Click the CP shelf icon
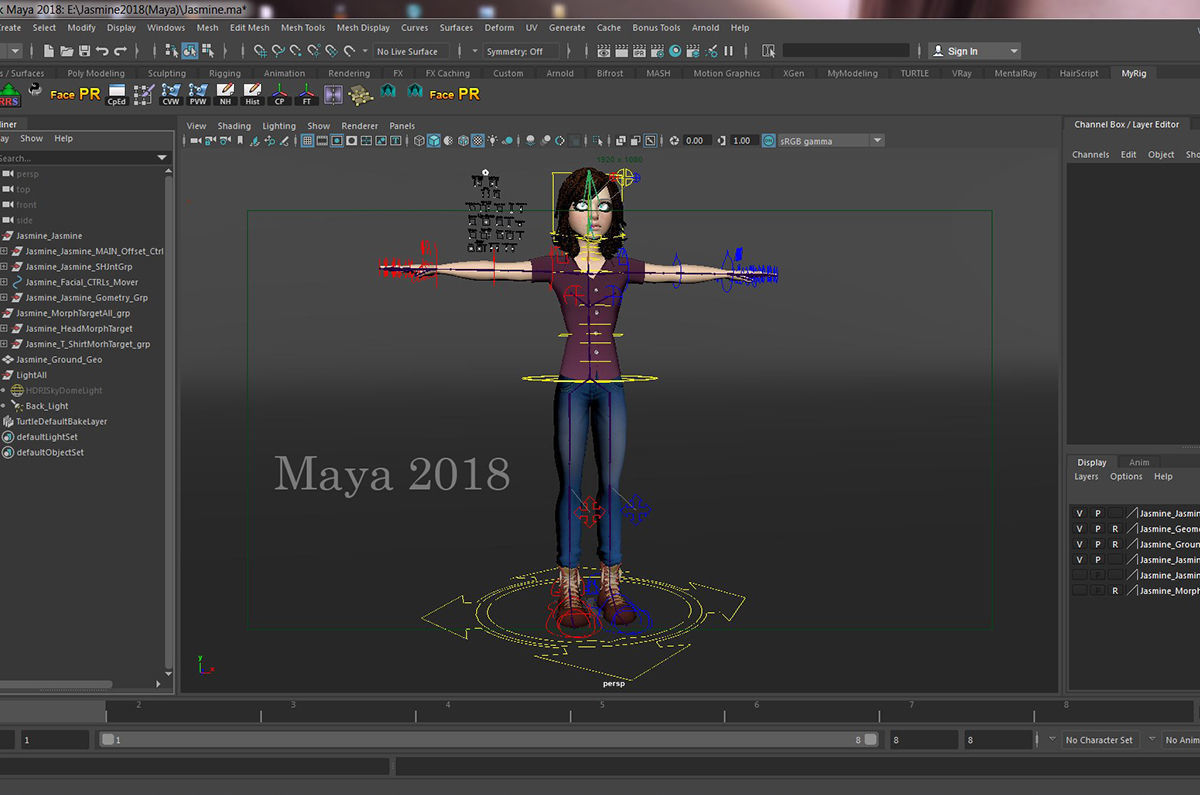Image resolution: width=1200 pixels, height=795 pixels. [x=279, y=94]
